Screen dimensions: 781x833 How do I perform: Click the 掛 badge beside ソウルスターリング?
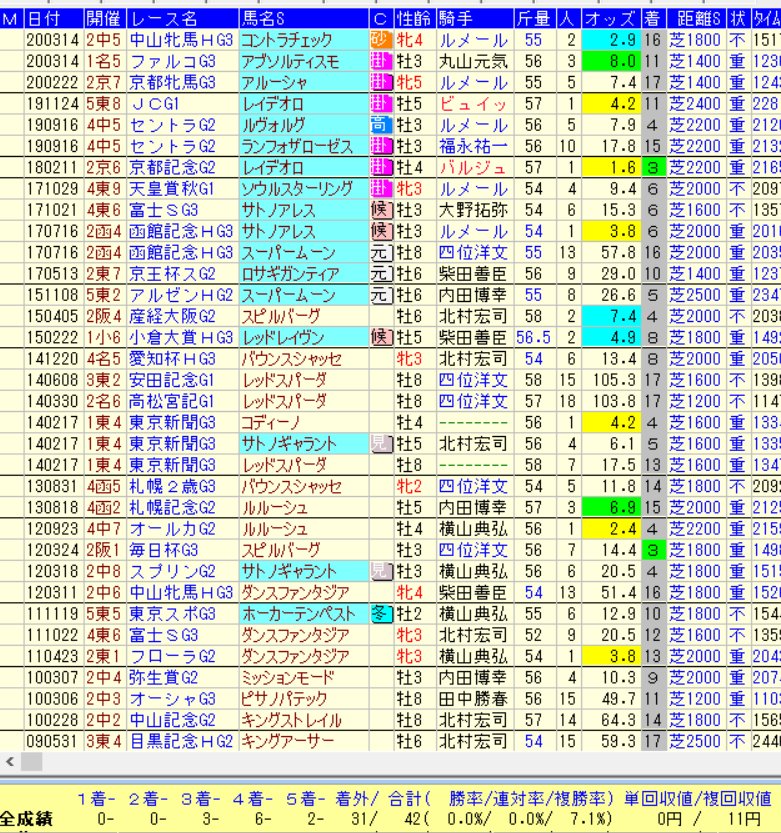381,189
